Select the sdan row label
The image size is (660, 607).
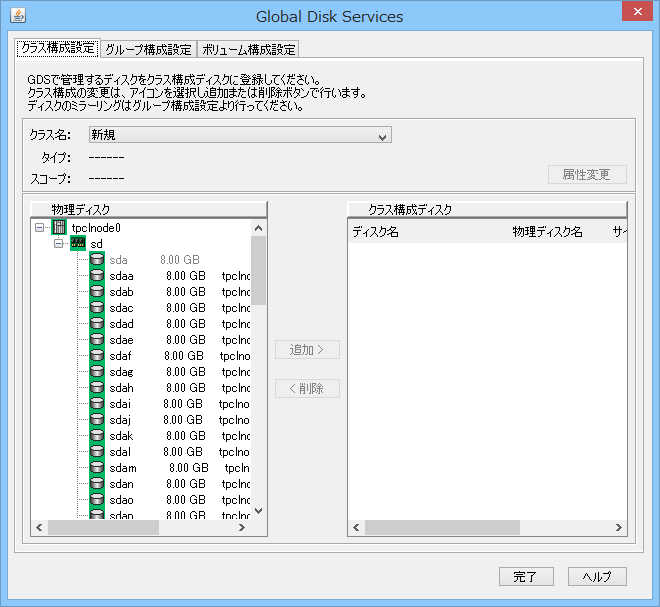[x=121, y=484]
